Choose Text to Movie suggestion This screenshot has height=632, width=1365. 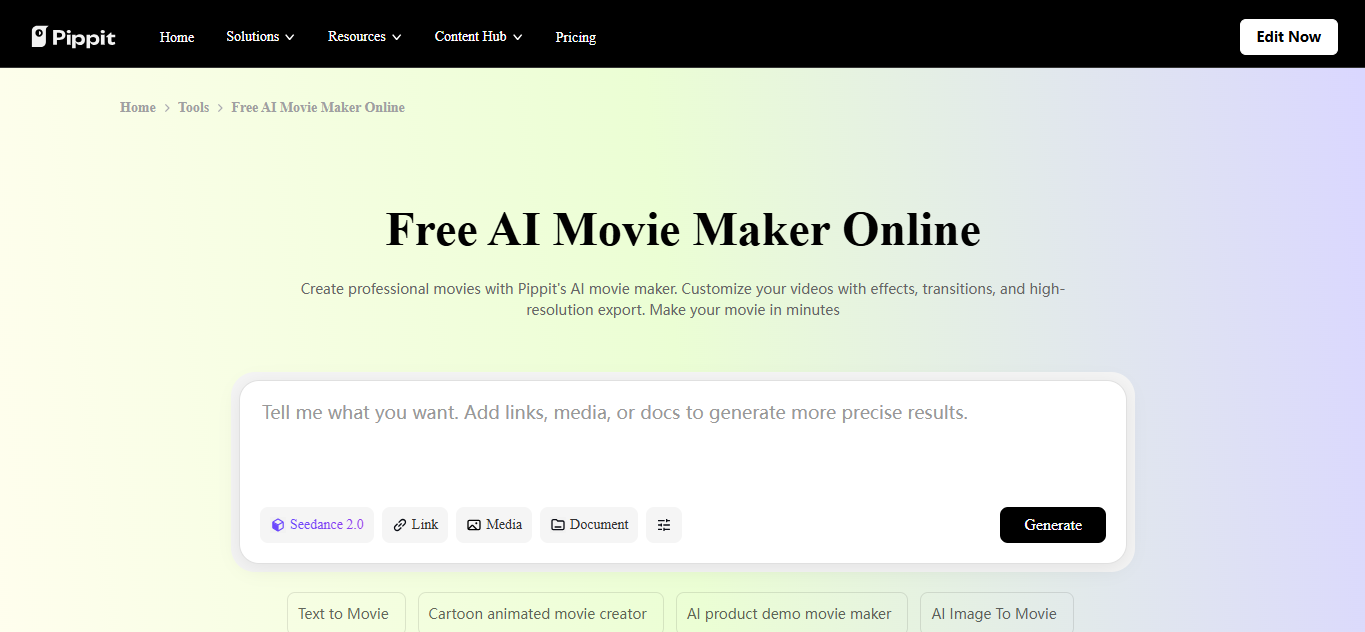[x=346, y=613]
